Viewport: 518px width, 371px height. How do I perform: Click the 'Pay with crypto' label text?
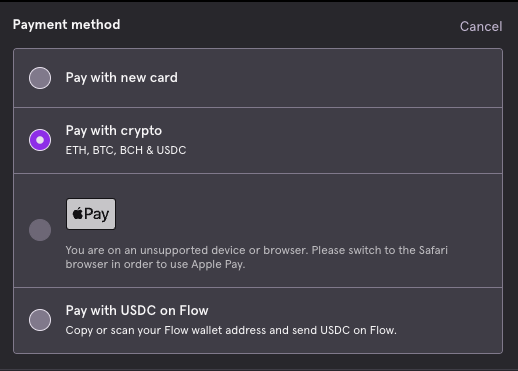click(114, 131)
